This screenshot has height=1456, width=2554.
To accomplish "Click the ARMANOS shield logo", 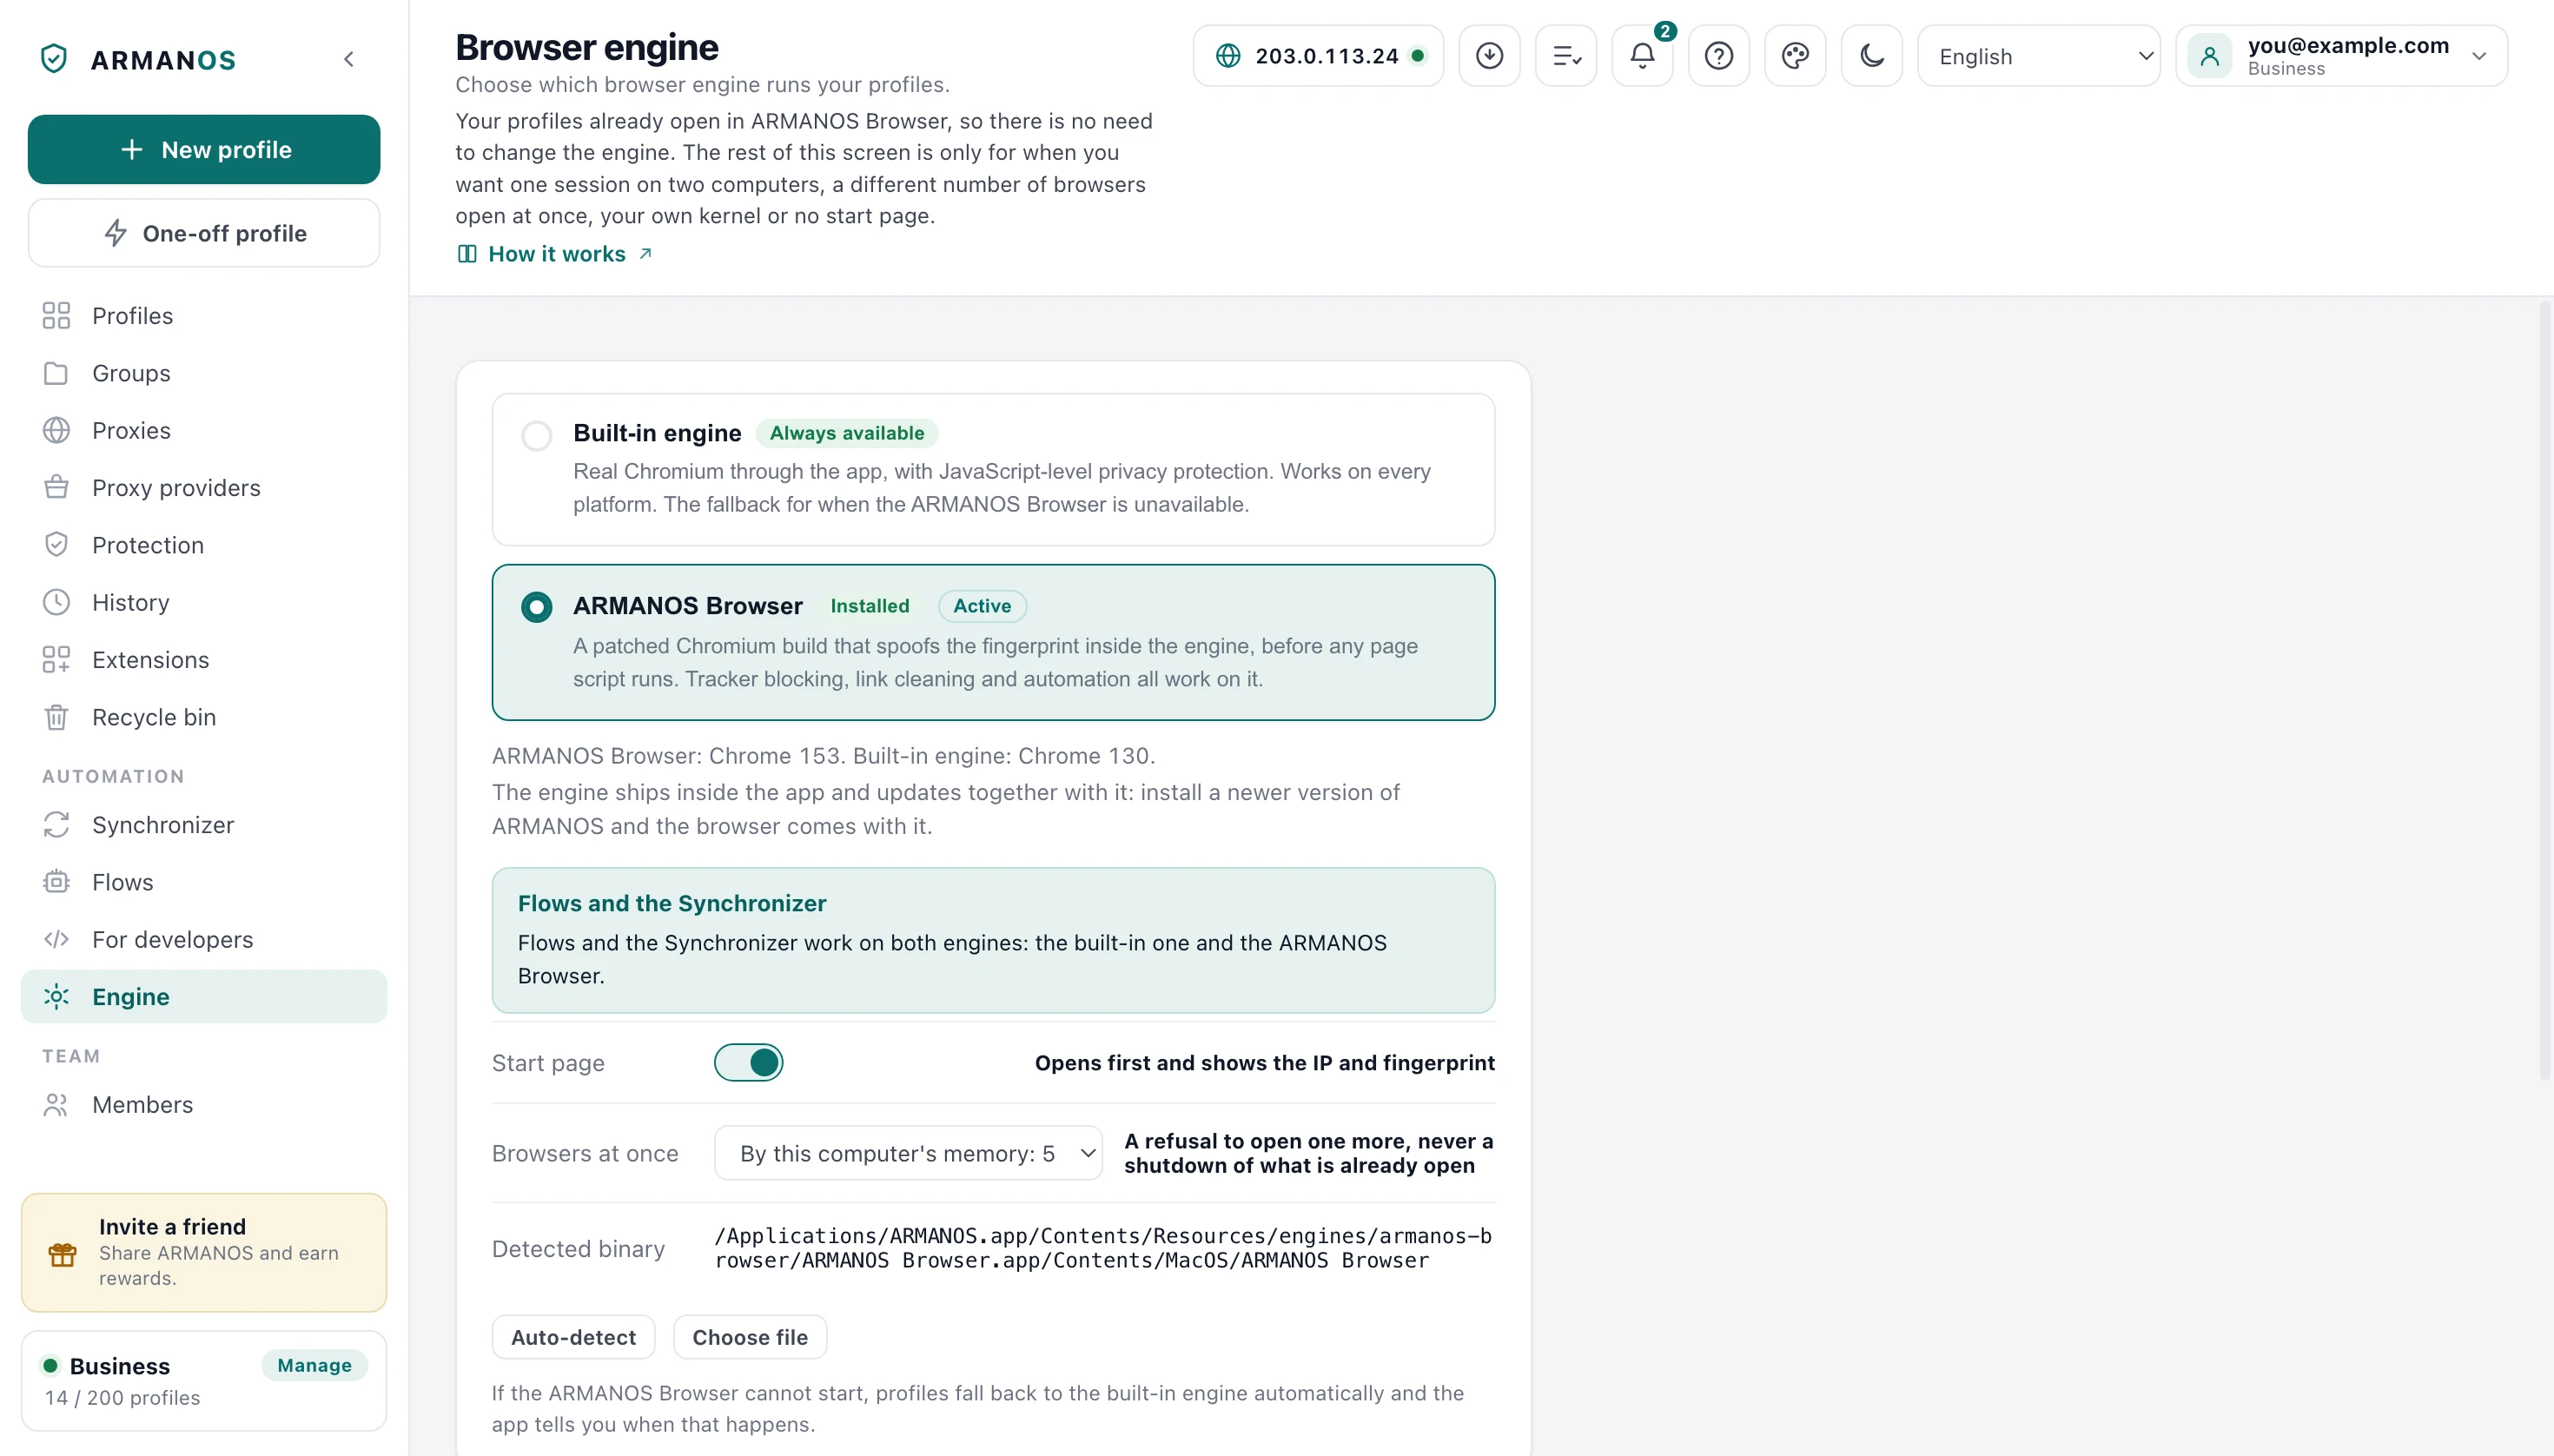I will 54,59.
